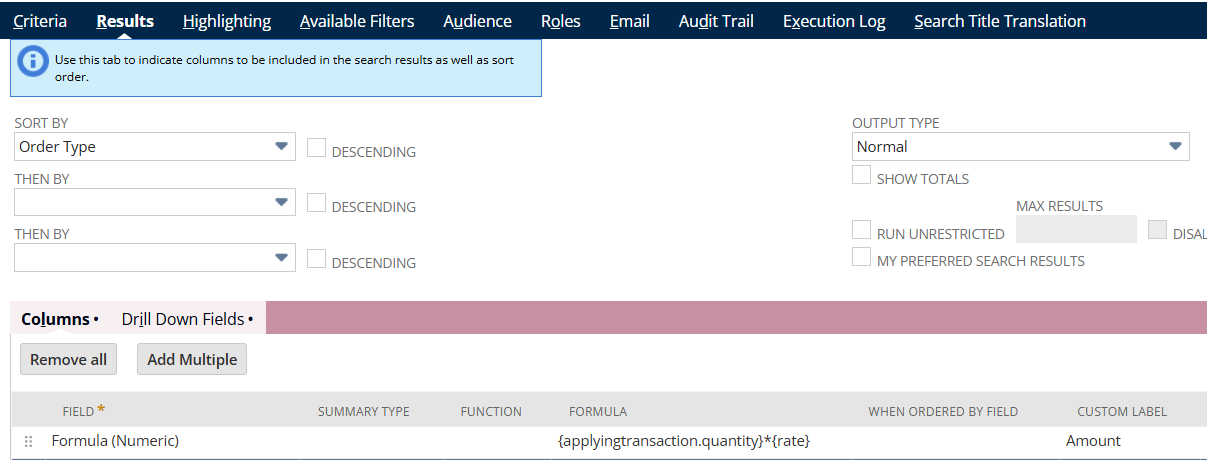Open the Search Title Translation tab

pos(1000,21)
